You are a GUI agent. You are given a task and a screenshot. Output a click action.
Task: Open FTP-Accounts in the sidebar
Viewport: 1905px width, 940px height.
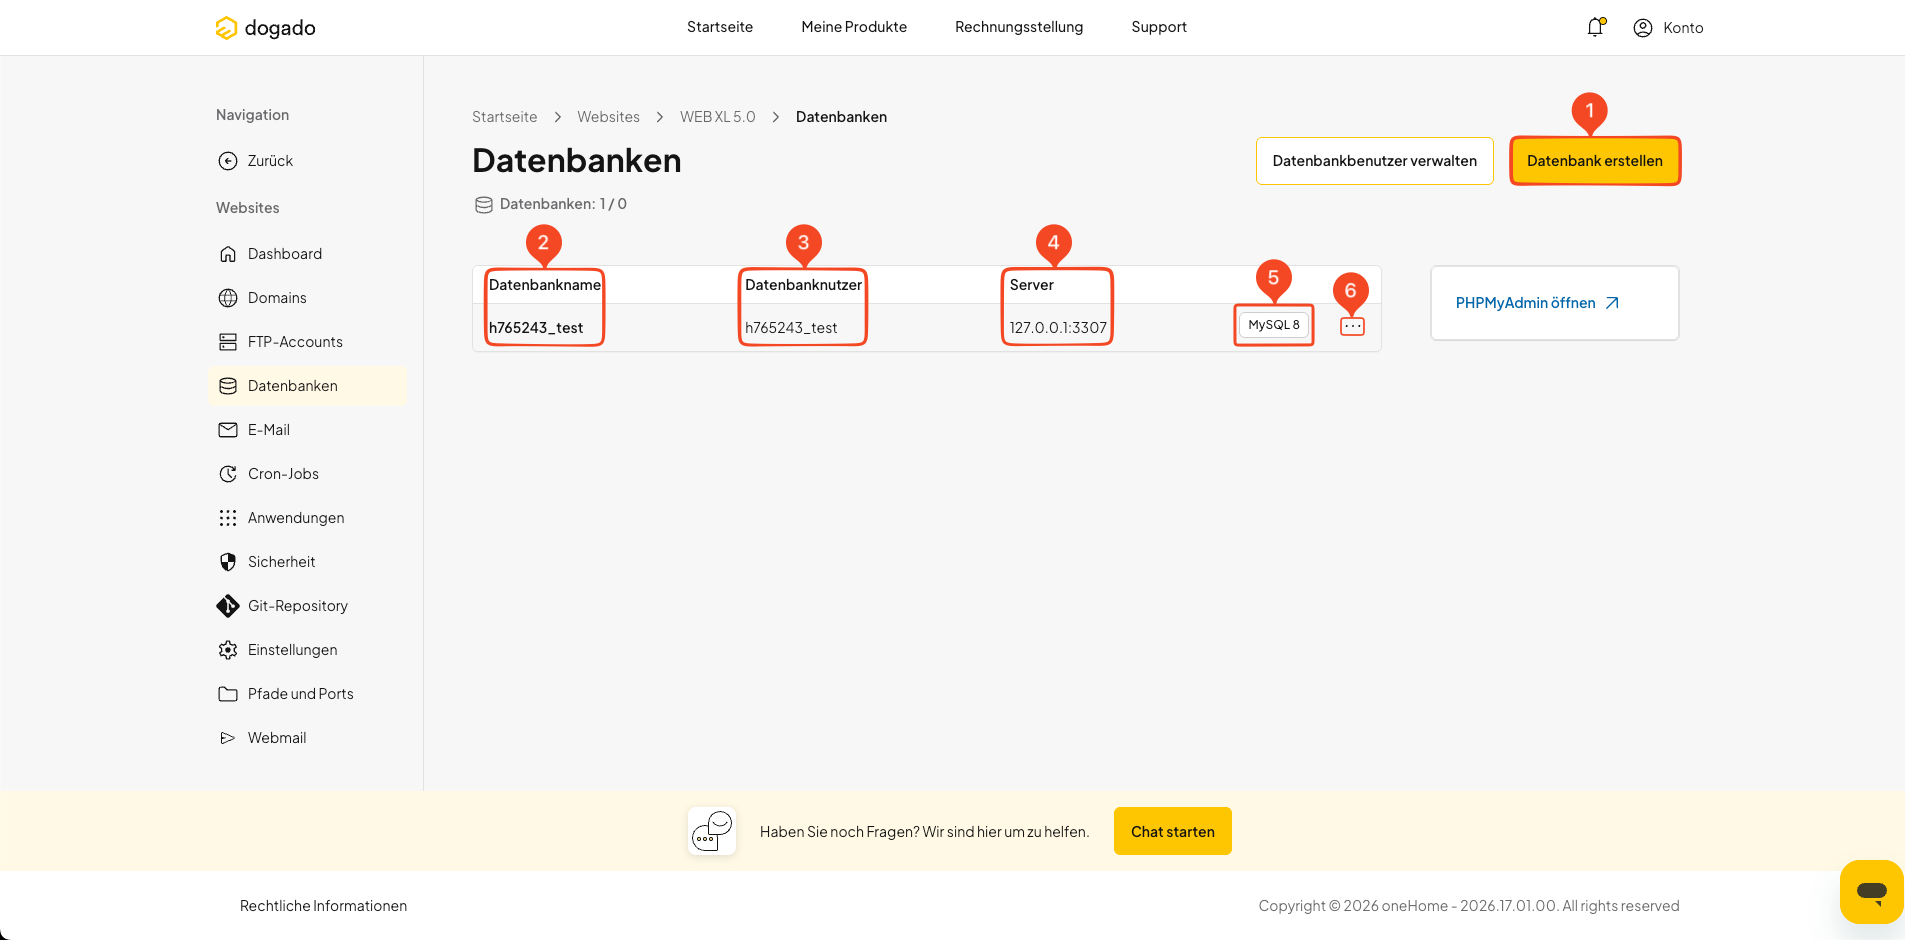click(x=308, y=342)
